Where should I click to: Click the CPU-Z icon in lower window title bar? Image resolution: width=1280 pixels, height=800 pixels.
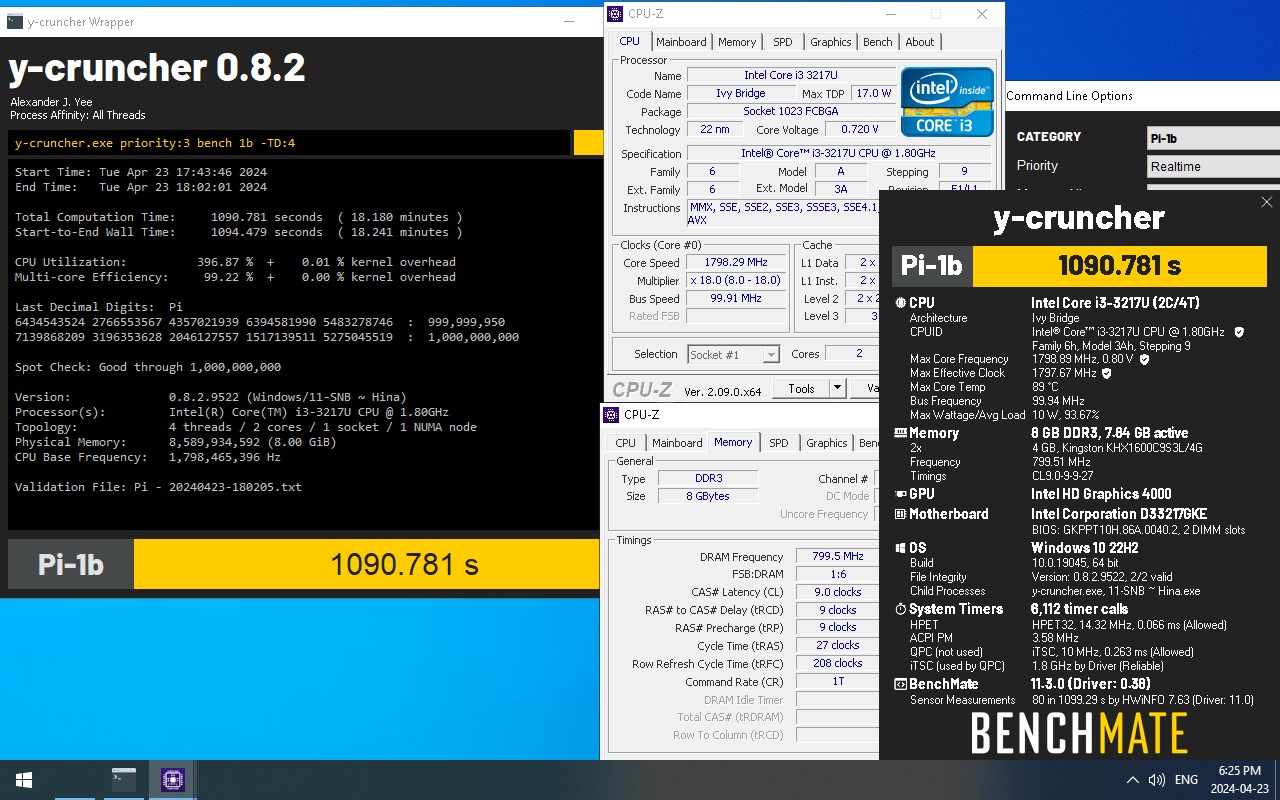click(x=612, y=415)
